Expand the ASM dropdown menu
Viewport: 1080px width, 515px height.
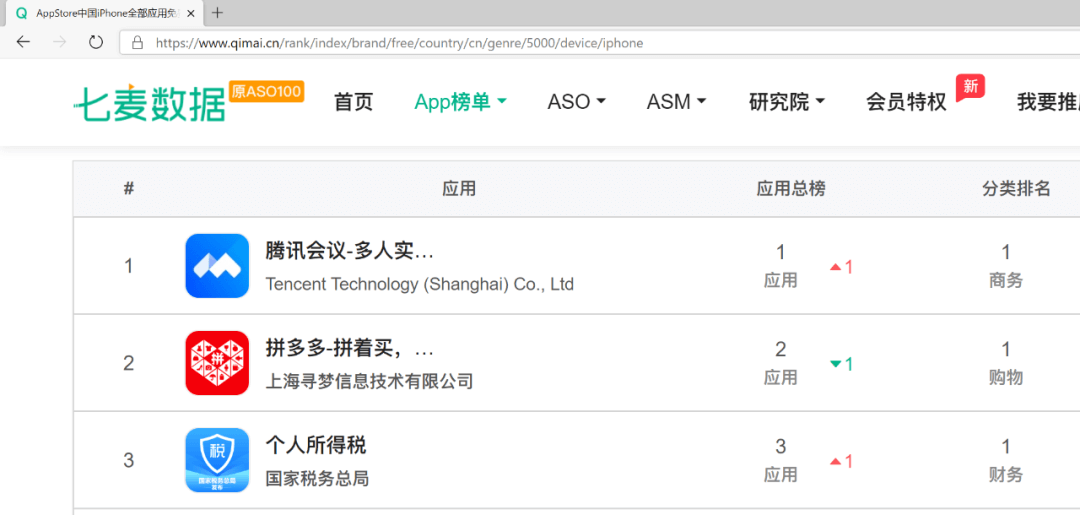coord(676,102)
